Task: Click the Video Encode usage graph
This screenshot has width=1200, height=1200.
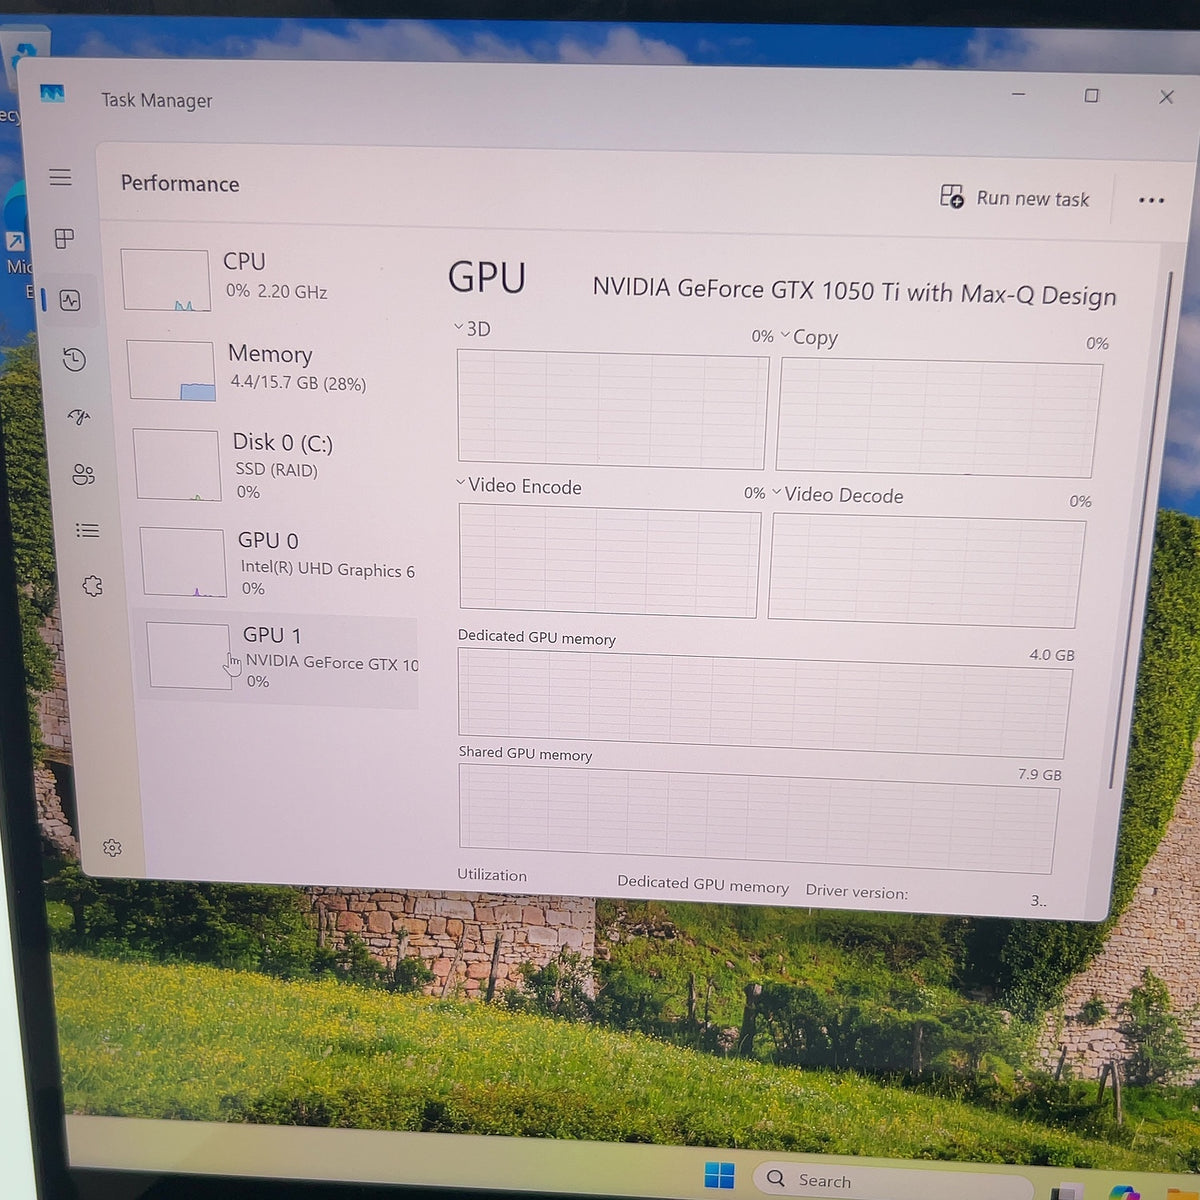Action: pos(609,560)
